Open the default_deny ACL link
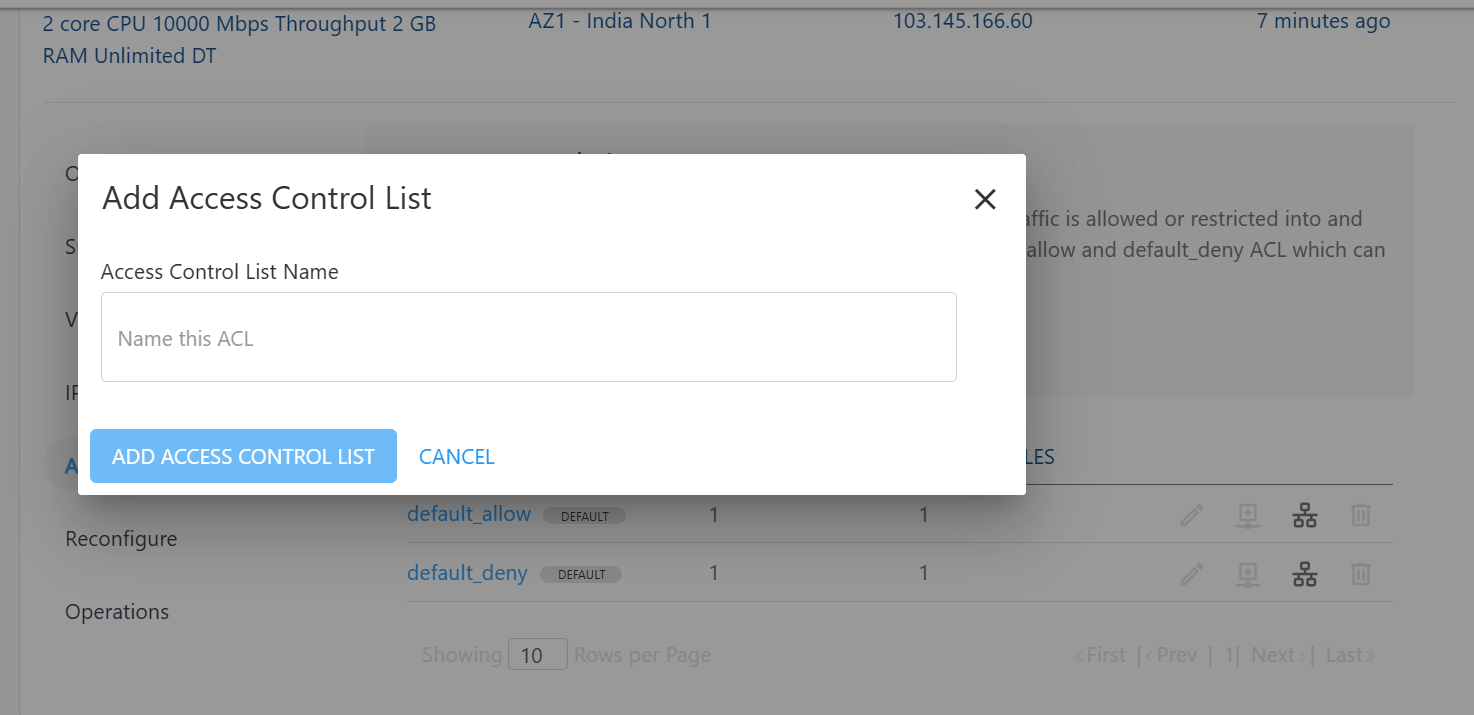 [x=467, y=573]
